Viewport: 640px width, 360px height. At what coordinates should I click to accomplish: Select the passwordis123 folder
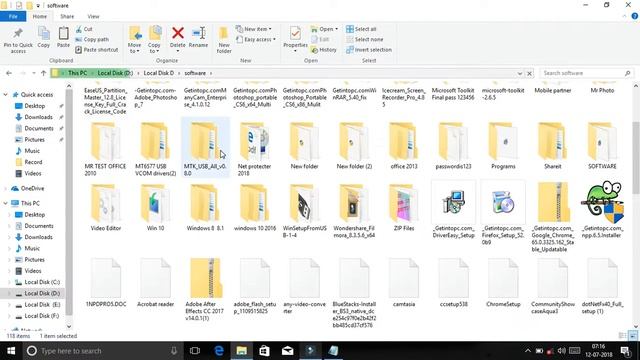(453, 145)
